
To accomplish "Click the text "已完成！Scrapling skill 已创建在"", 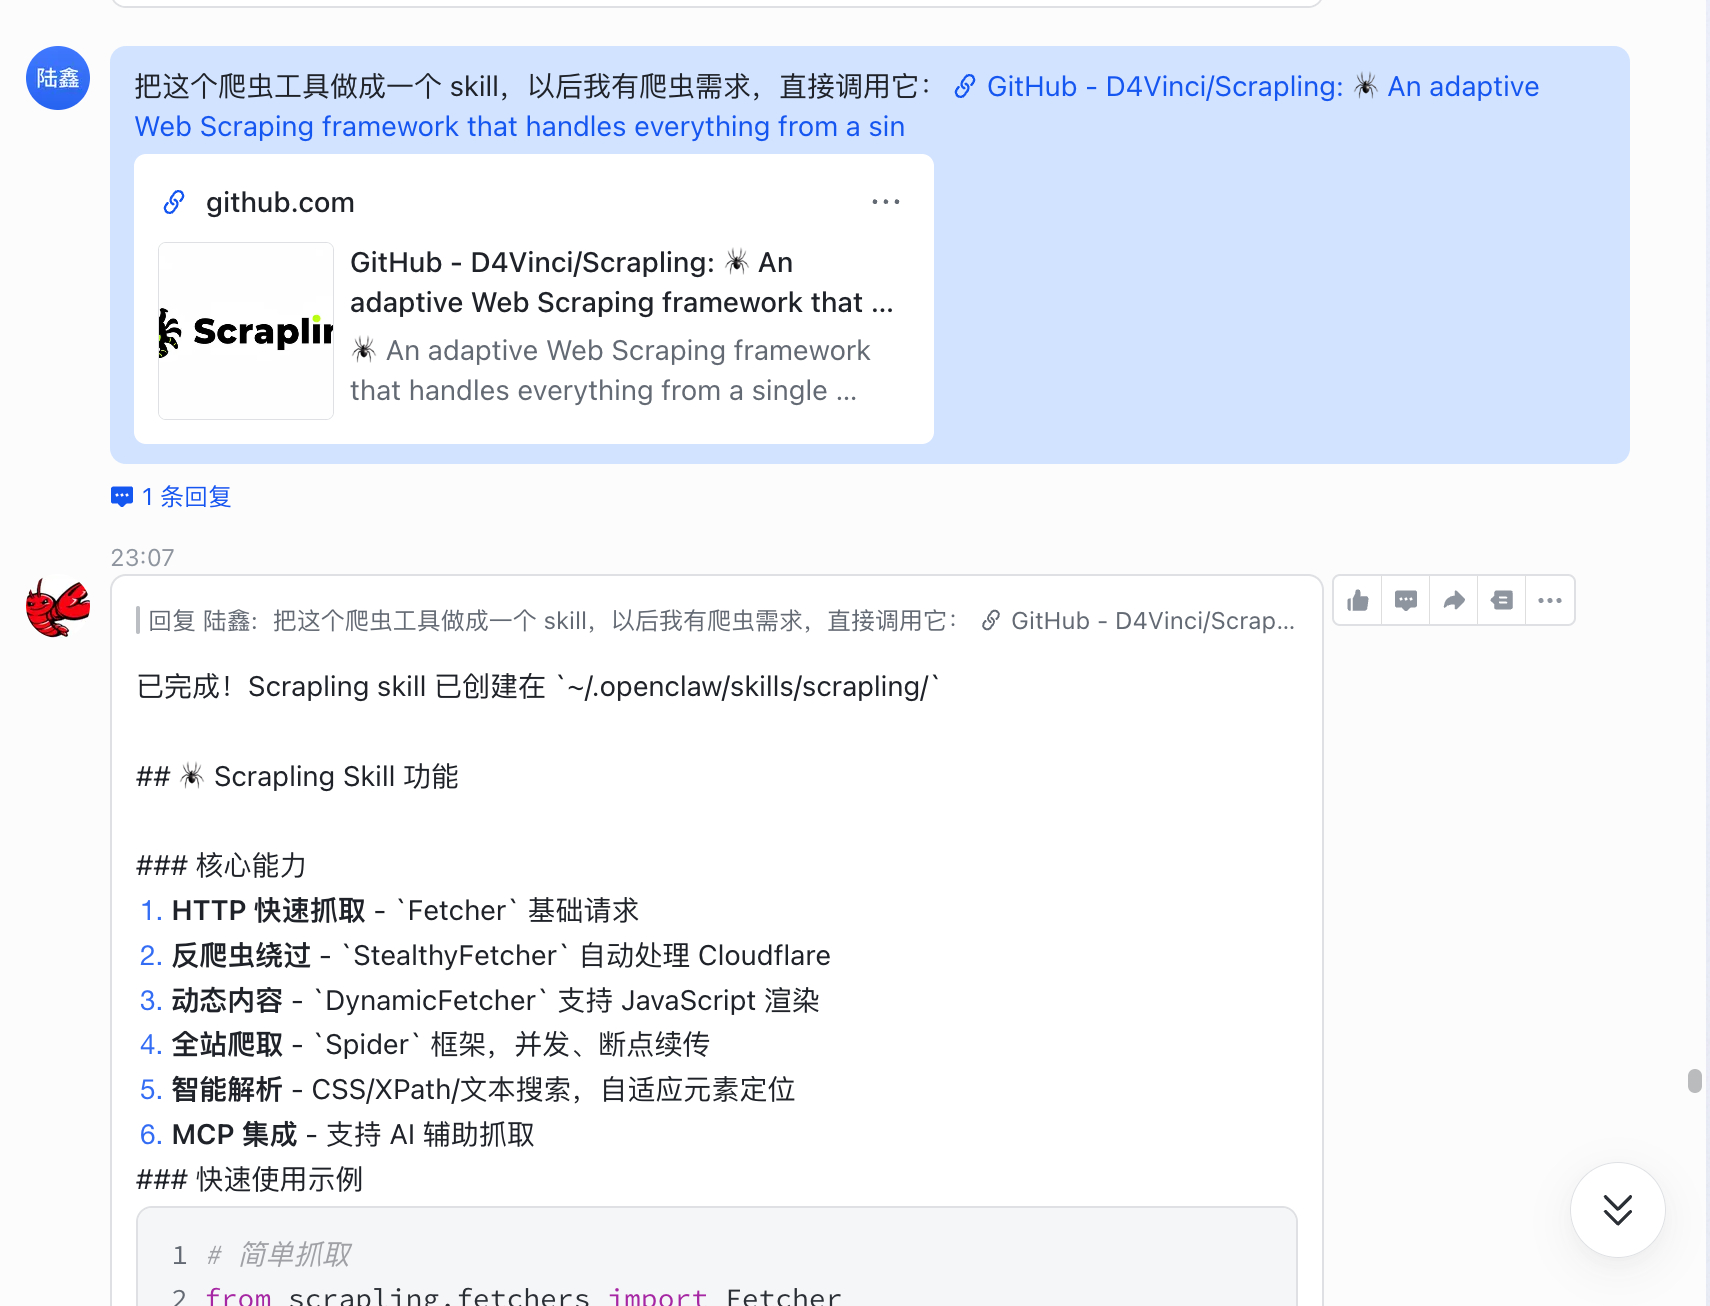I will point(341,687).
